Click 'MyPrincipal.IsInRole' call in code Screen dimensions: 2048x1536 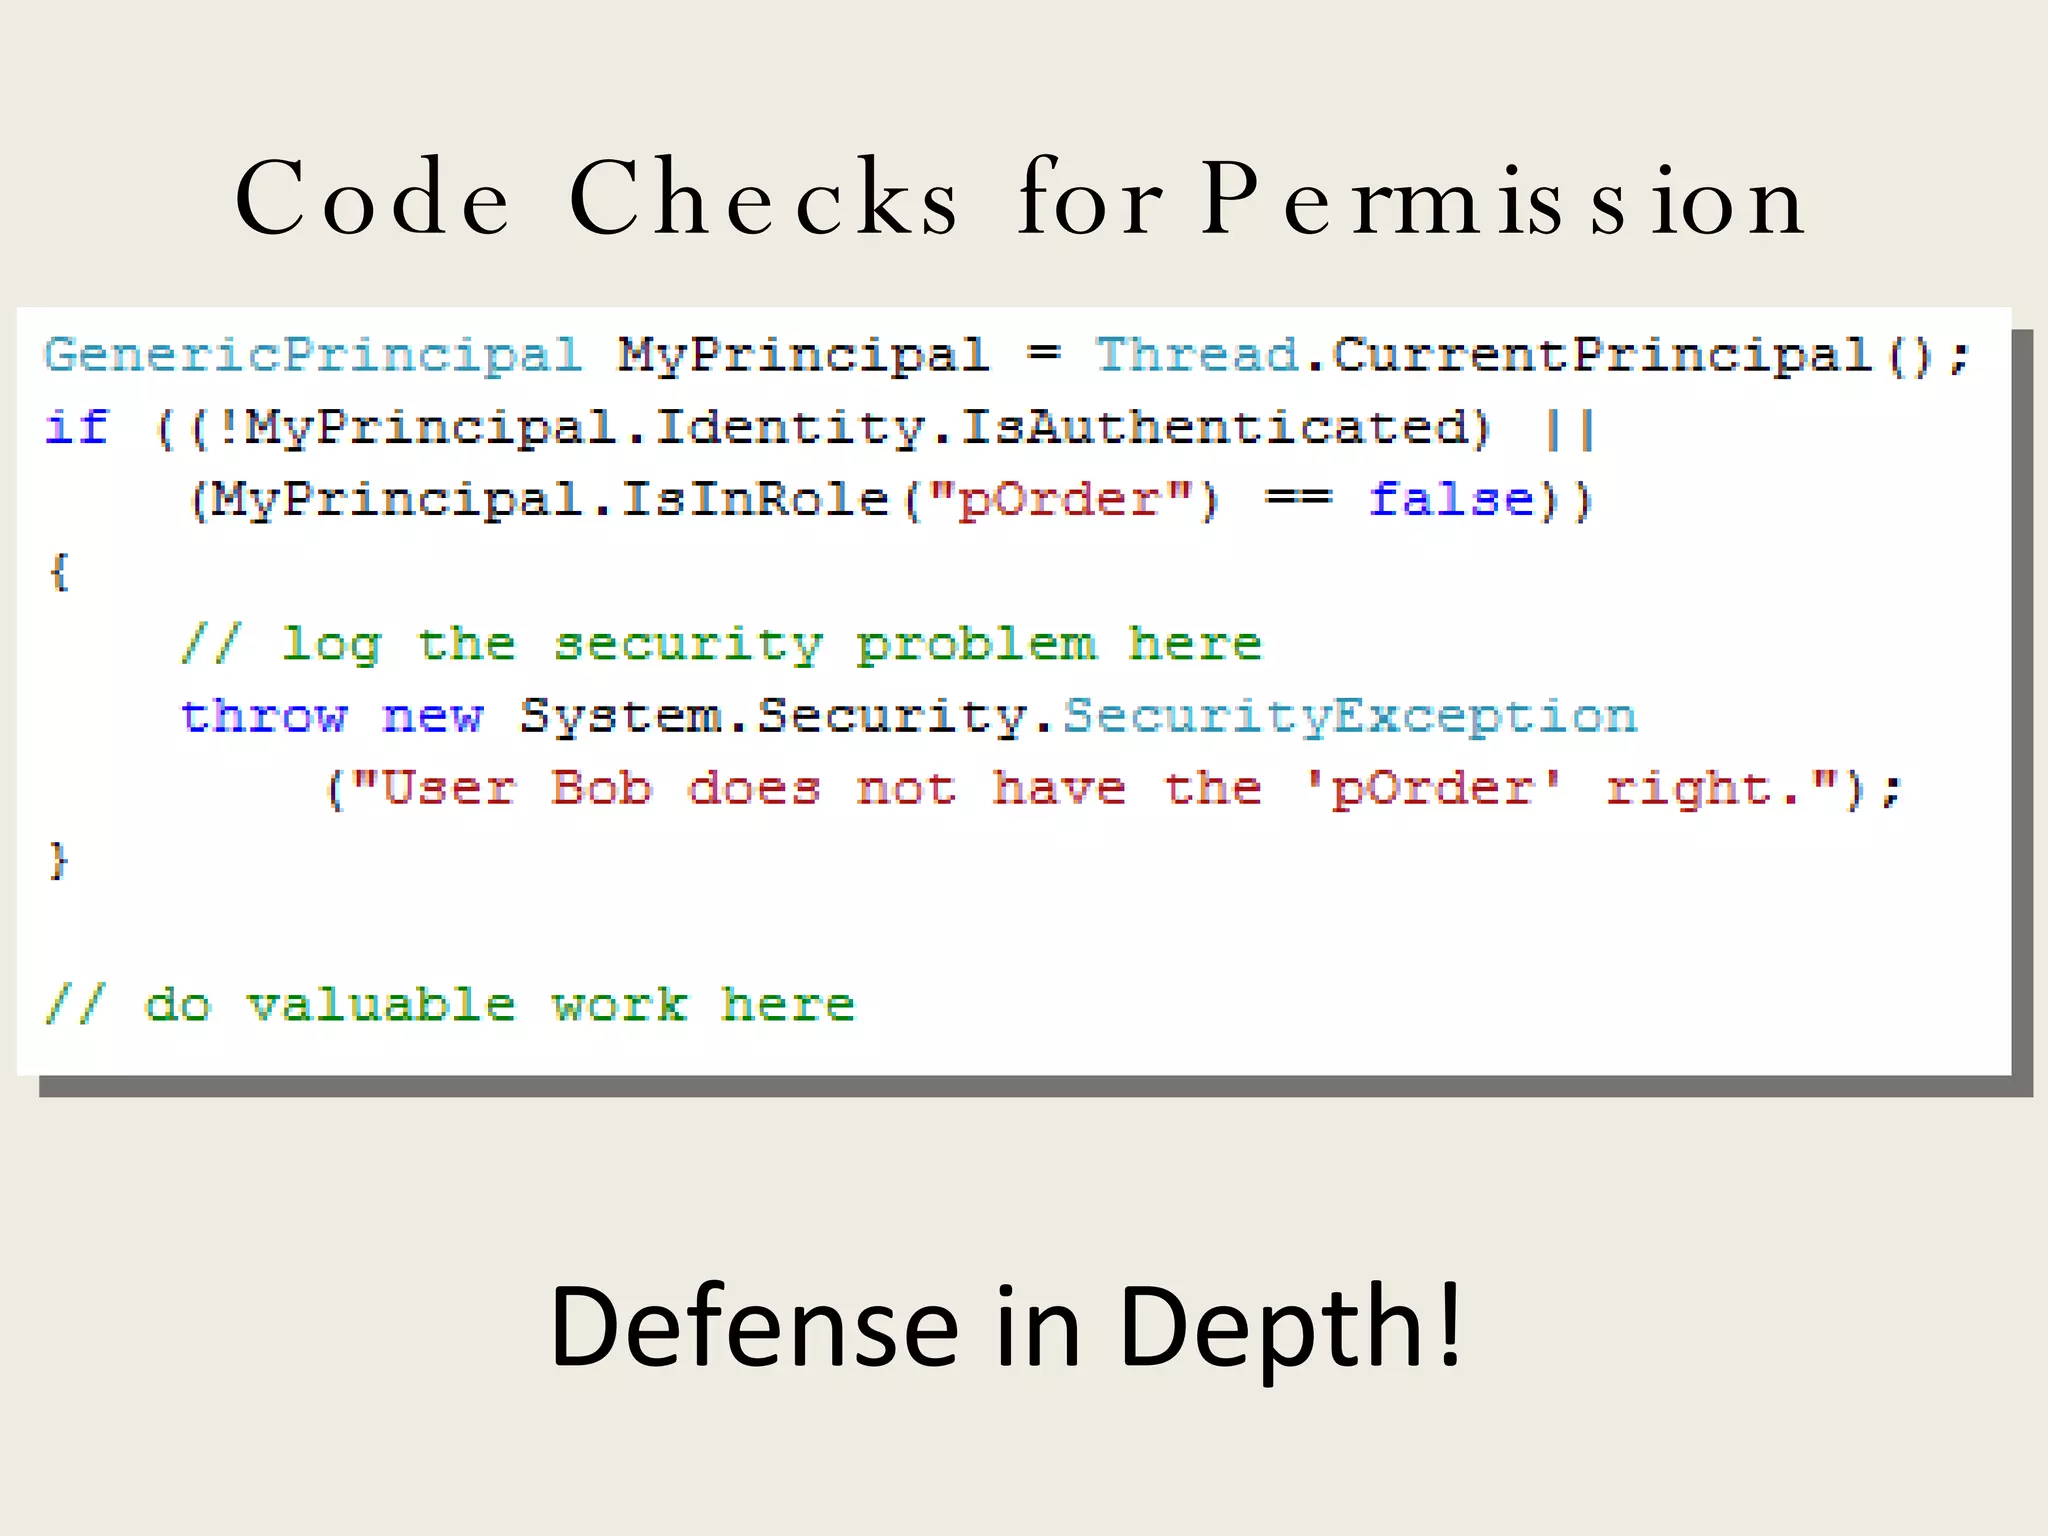pyautogui.click(x=552, y=500)
